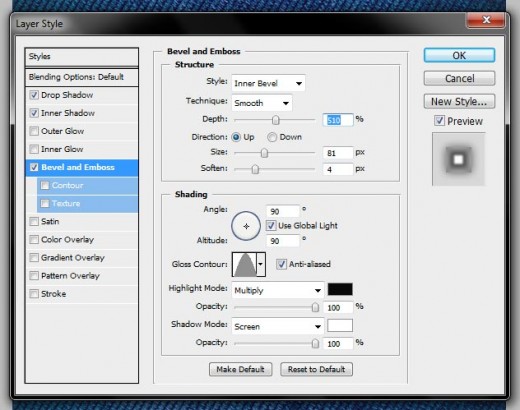The image size is (520, 410).
Task: Disable Use Global Light
Action: click(x=271, y=226)
